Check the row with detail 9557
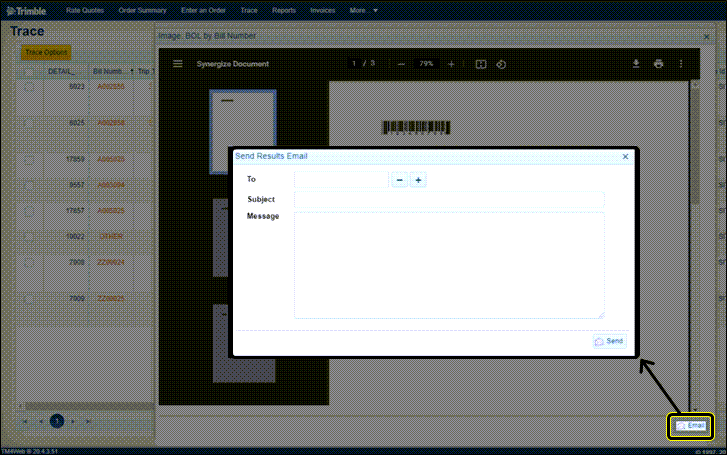 29,185
